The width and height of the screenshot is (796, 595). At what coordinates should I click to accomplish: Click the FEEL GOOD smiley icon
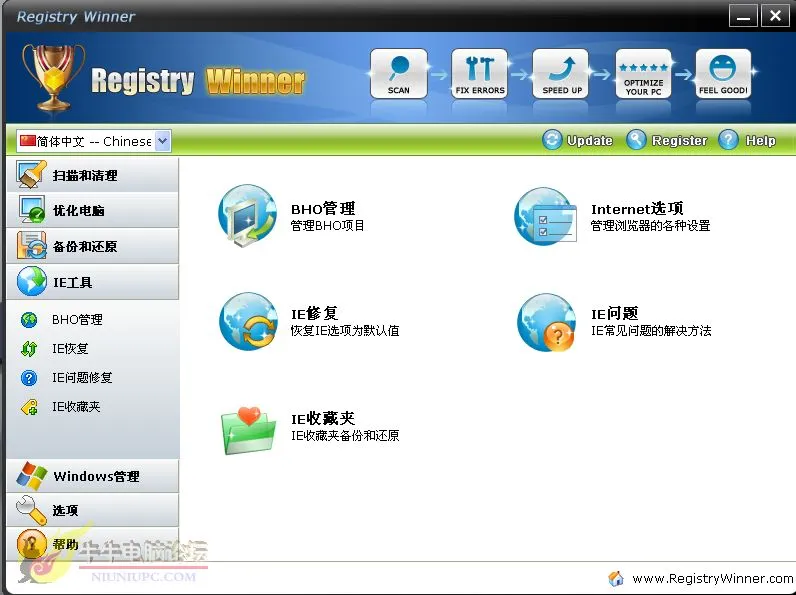(723, 74)
